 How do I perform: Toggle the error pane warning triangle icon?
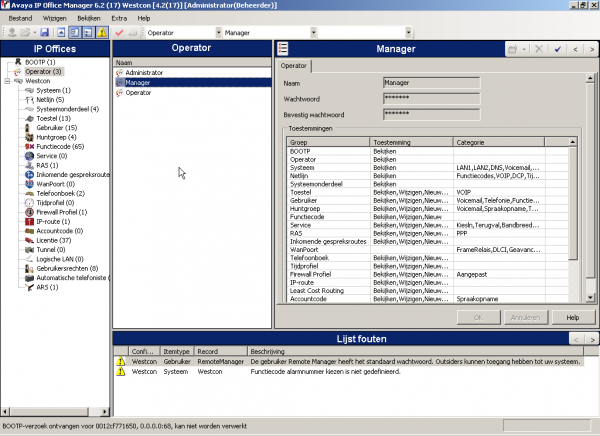click(102, 33)
